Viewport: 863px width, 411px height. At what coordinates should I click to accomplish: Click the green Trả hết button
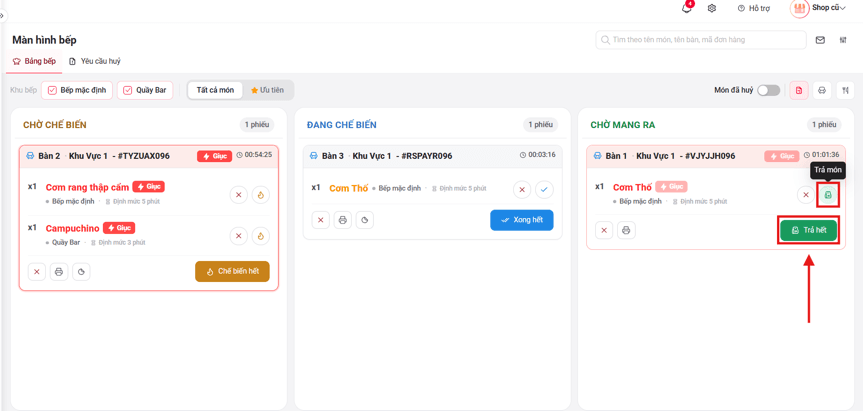[x=809, y=230]
